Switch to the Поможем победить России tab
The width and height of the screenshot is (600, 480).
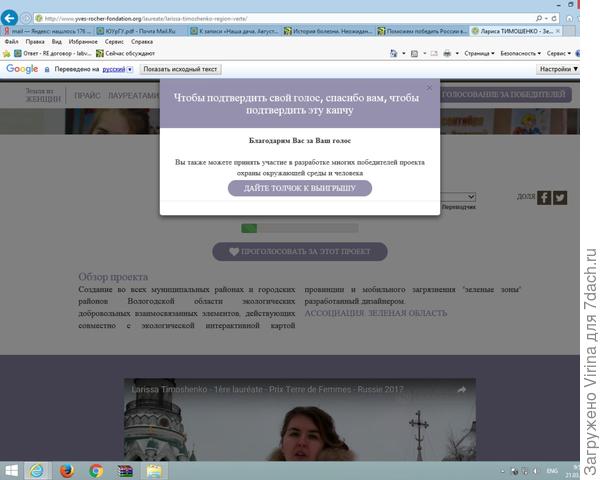point(422,31)
